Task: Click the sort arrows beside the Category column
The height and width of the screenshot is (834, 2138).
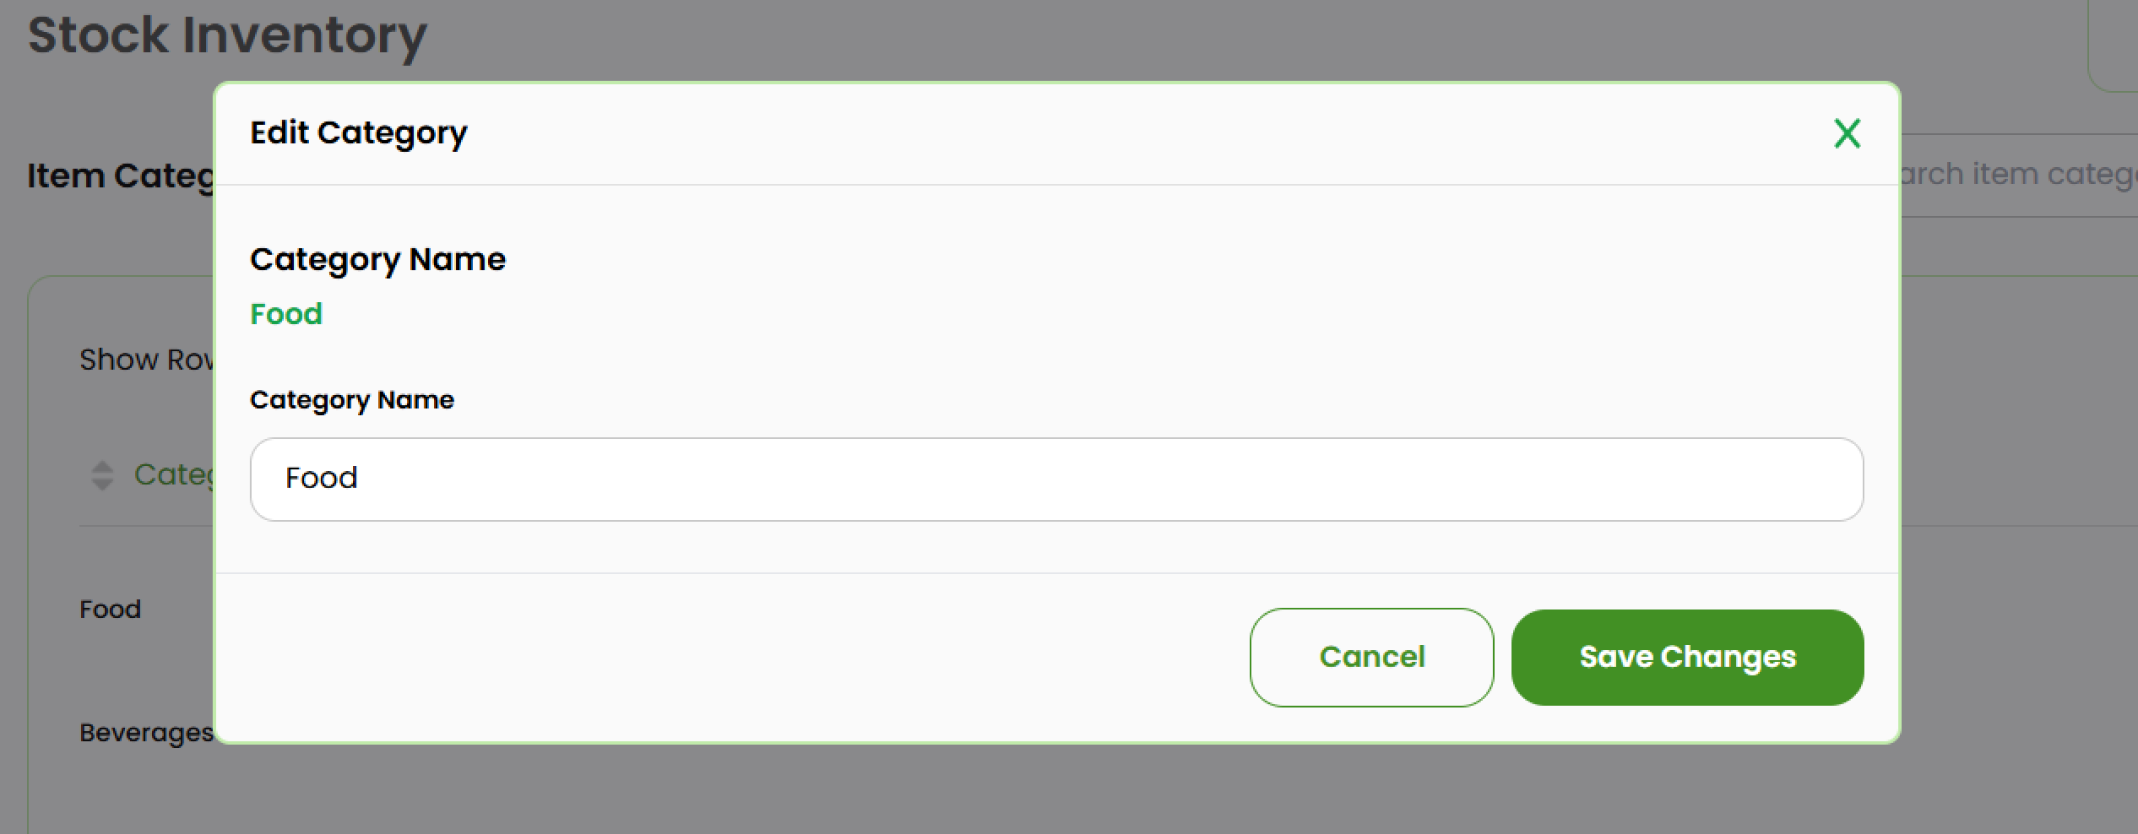Action: point(103,474)
